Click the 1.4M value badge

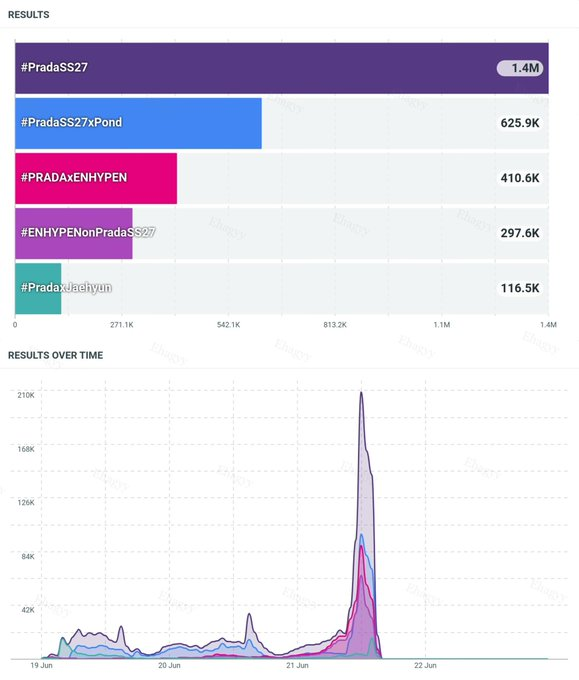coord(520,68)
